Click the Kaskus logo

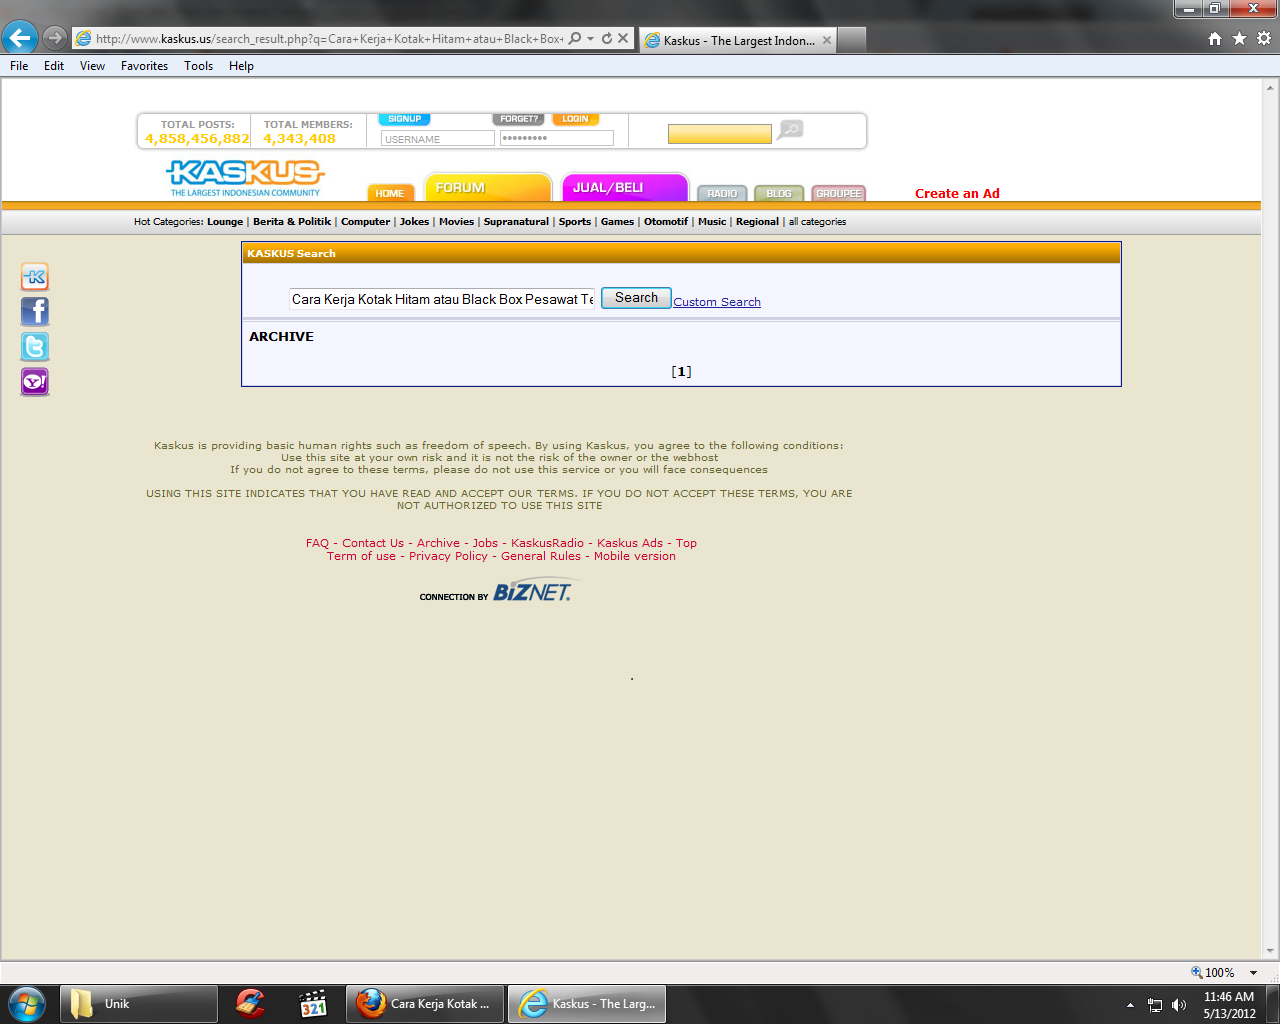pyautogui.click(x=245, y=177)
